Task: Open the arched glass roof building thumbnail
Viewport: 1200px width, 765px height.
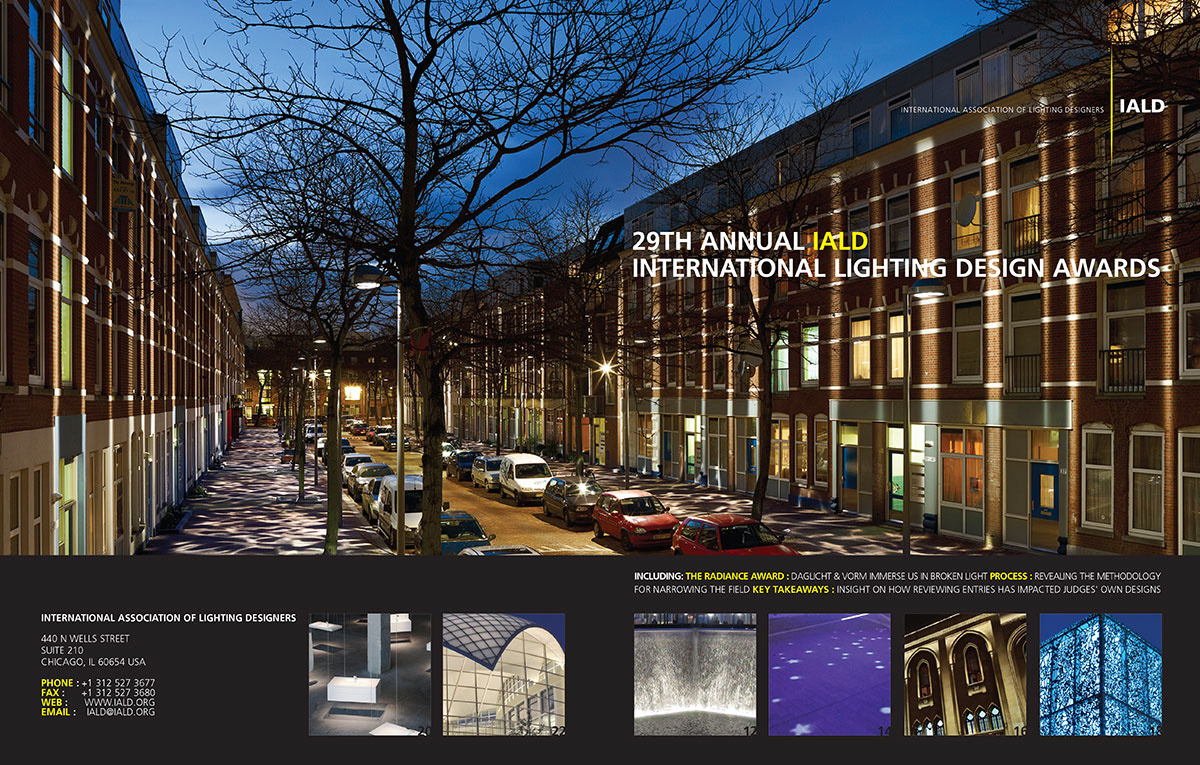Action: 504,674
